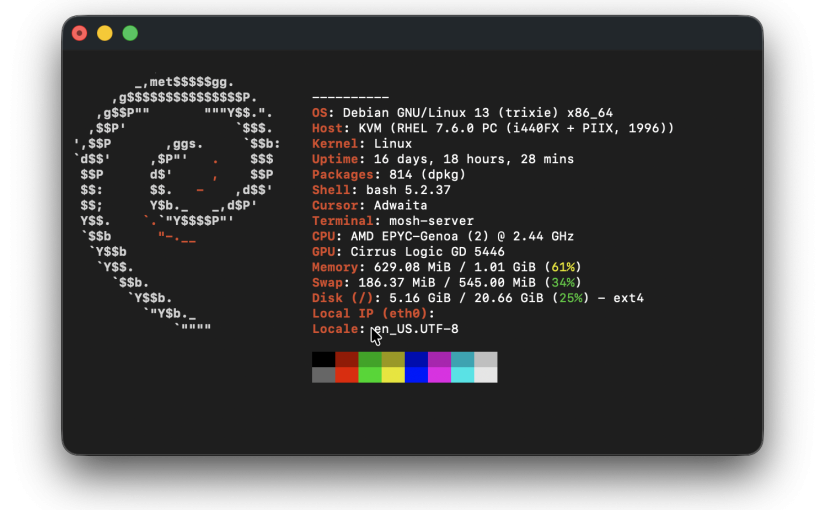Image resolution: width=825 pixels, height=510 pixels.
Task: Close the terminal window with red button
Action: tap(79, 33)
